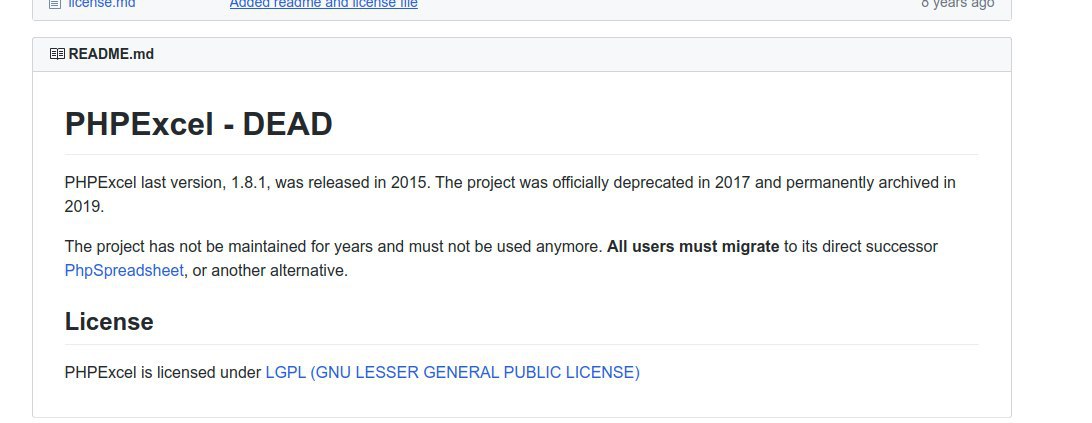1092x423 pixels.
Task: Click the bold 'All users must migrate' text
Action: tap(693, 247)
